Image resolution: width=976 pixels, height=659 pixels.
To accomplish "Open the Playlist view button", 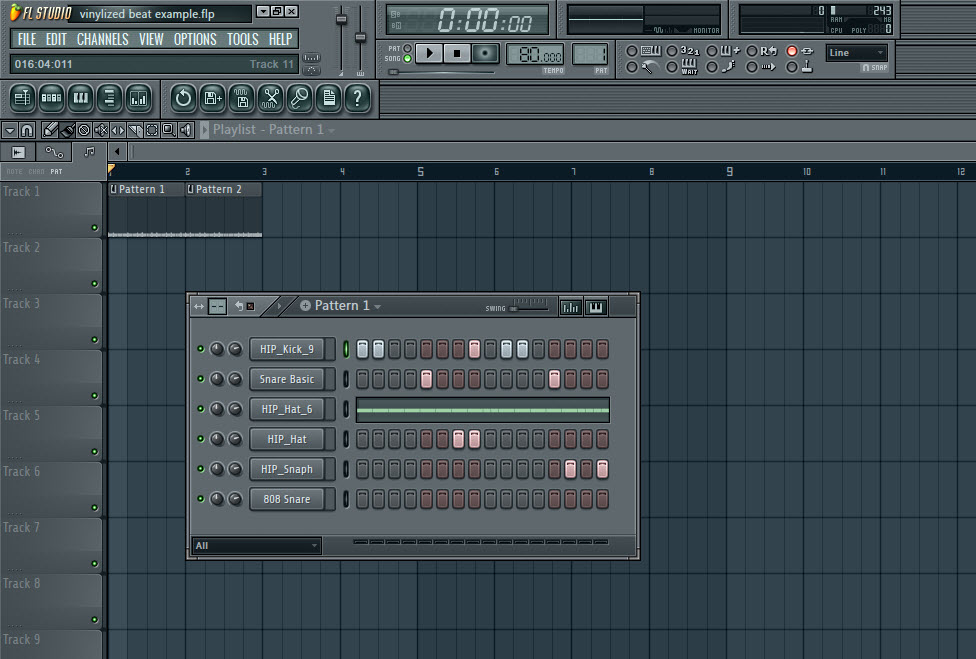I will 22,98.
